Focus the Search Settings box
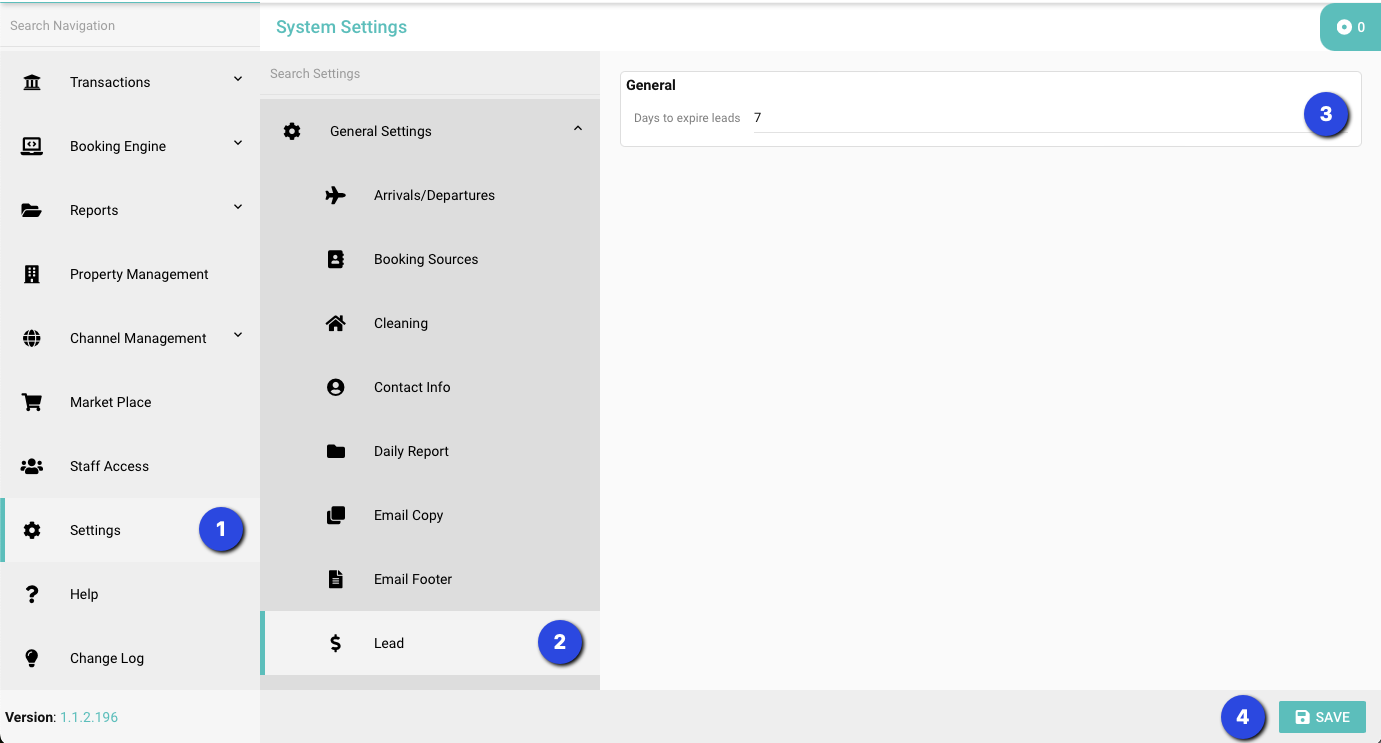 [x=430, y=74]
